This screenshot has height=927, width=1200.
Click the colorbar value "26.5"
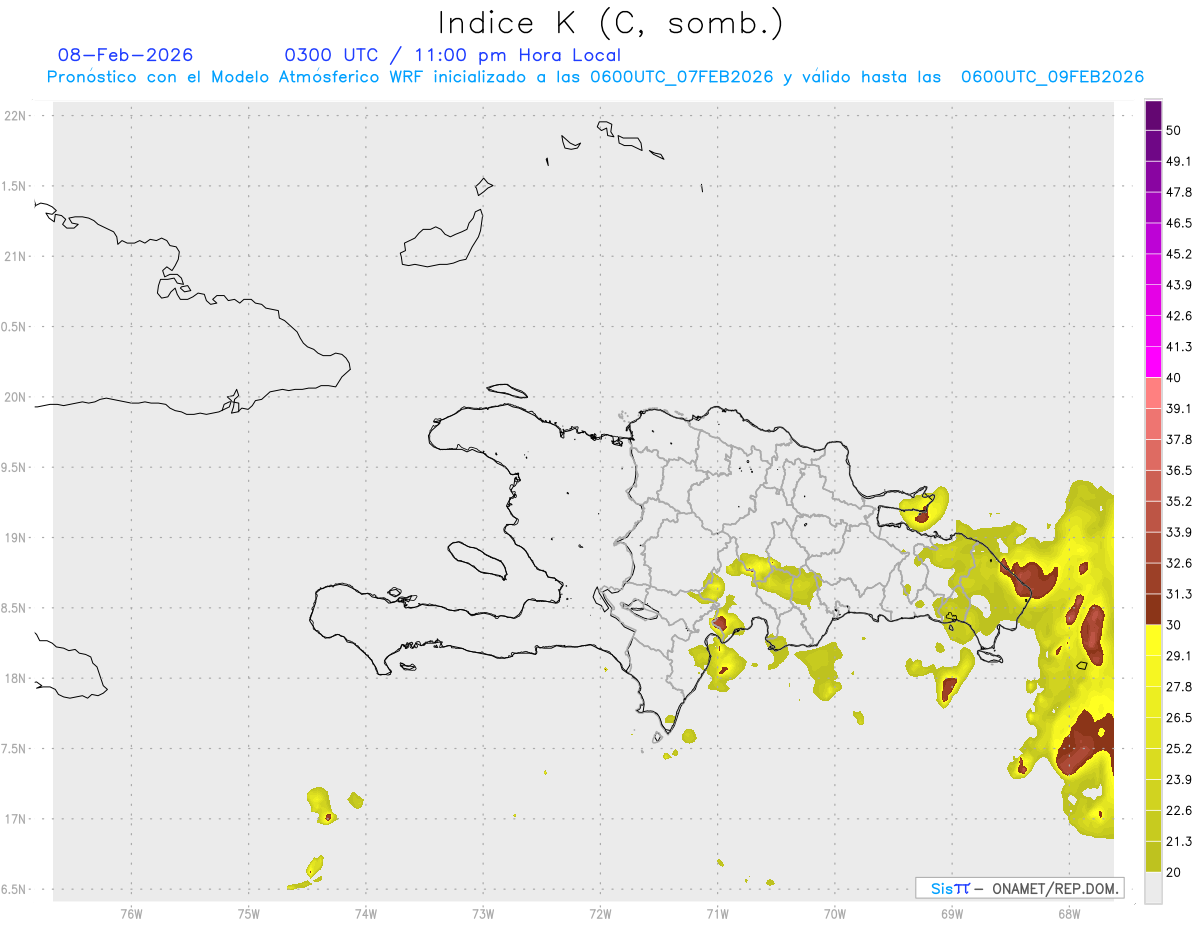[1179, 718]
